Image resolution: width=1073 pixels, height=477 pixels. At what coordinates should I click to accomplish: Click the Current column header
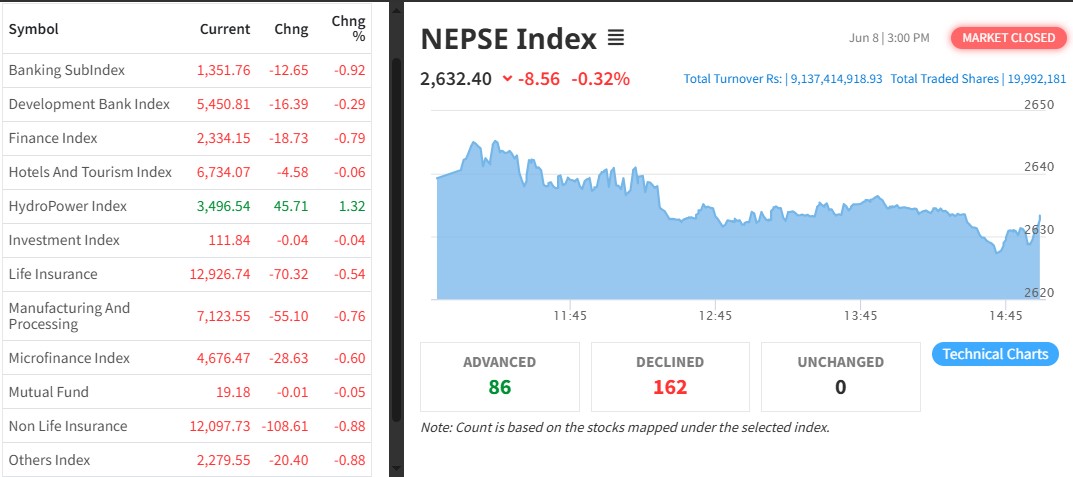pyautogui.click(x=225, y=29)
